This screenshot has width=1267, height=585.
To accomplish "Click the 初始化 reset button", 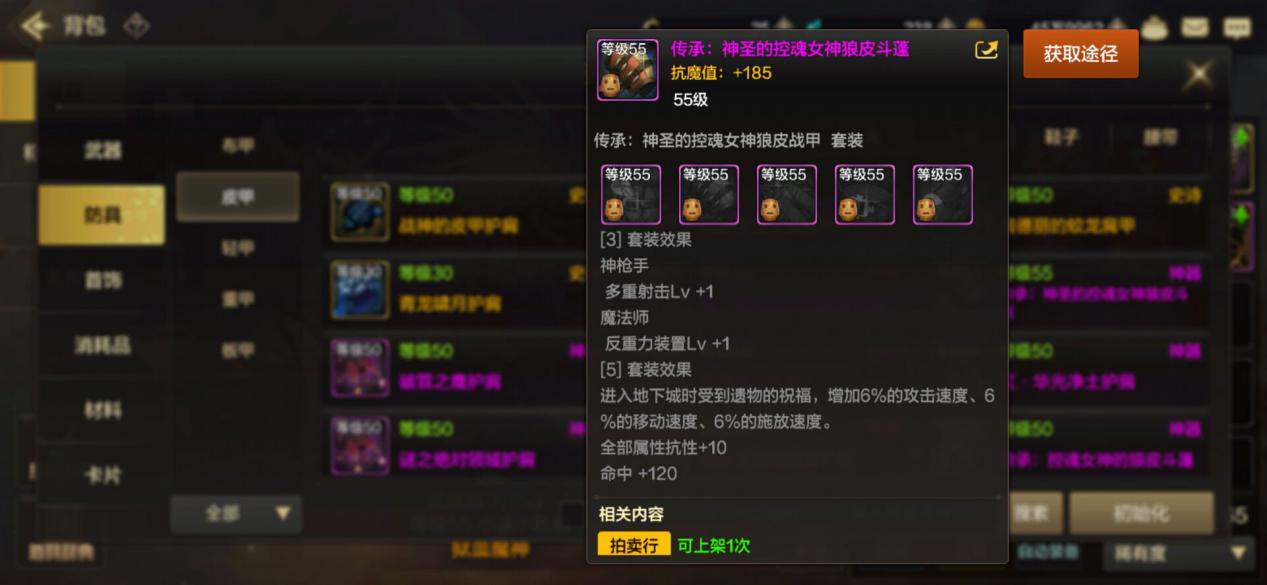I will point(1141,513).
